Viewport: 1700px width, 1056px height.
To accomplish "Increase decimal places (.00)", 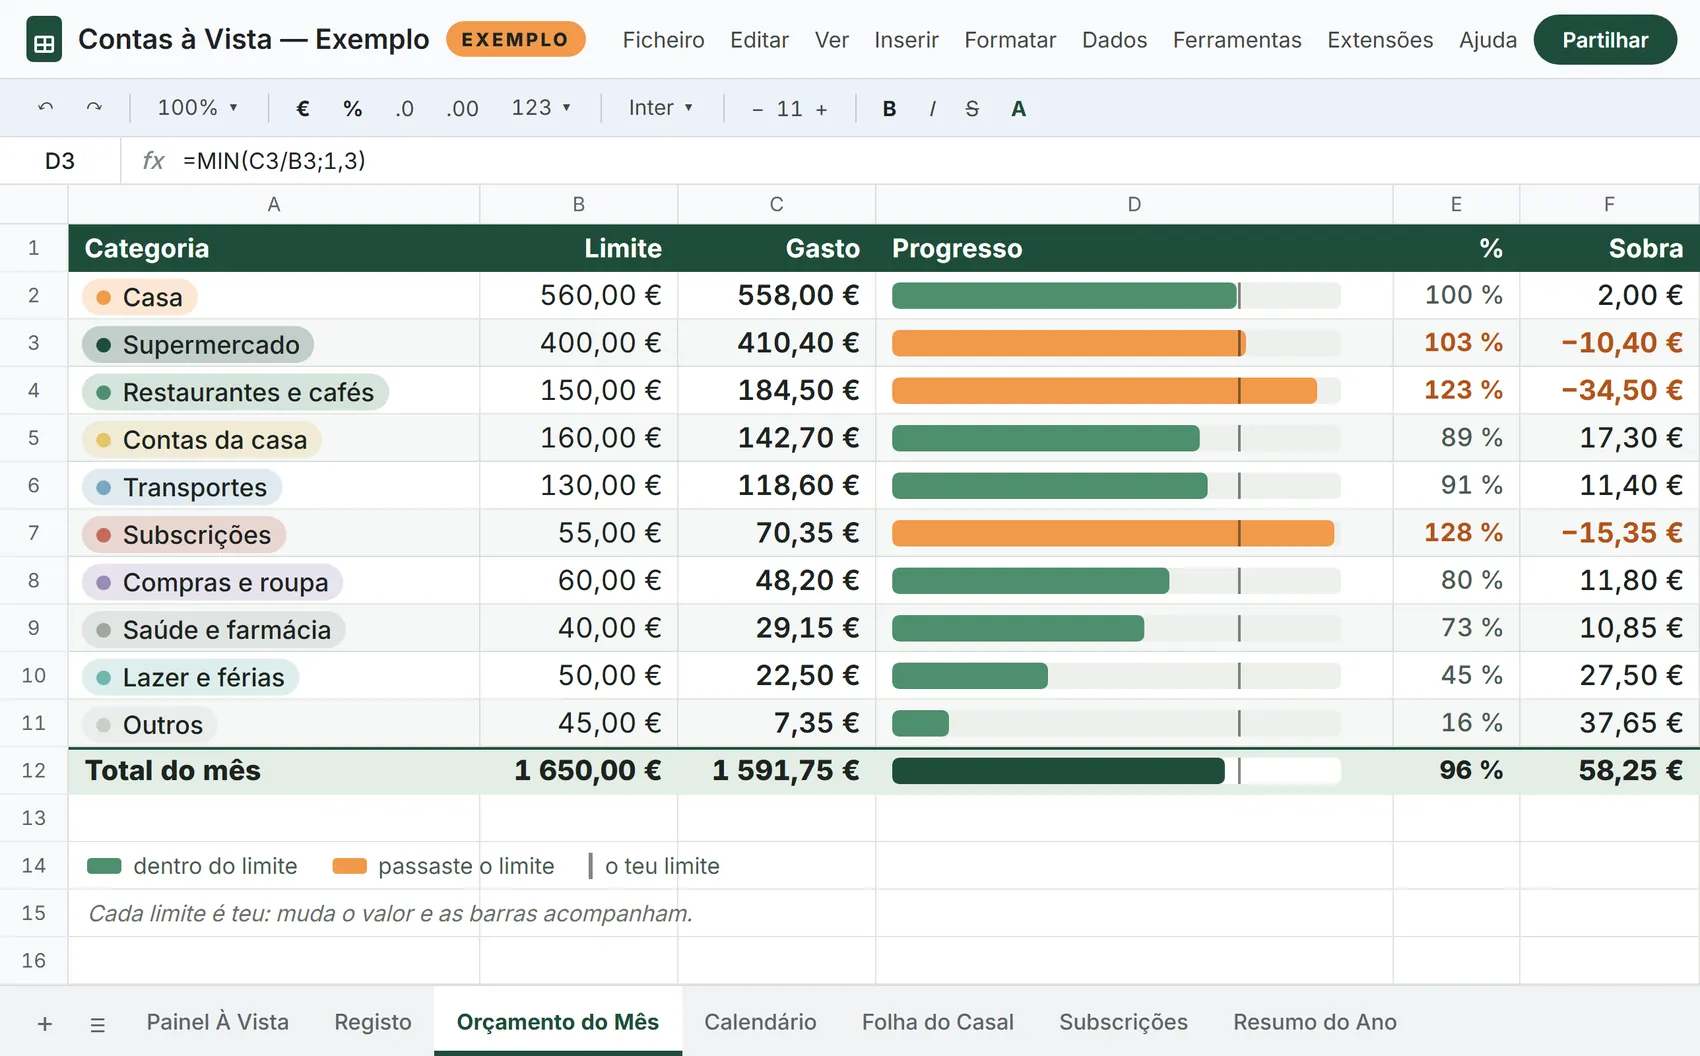I will [462, 108].
